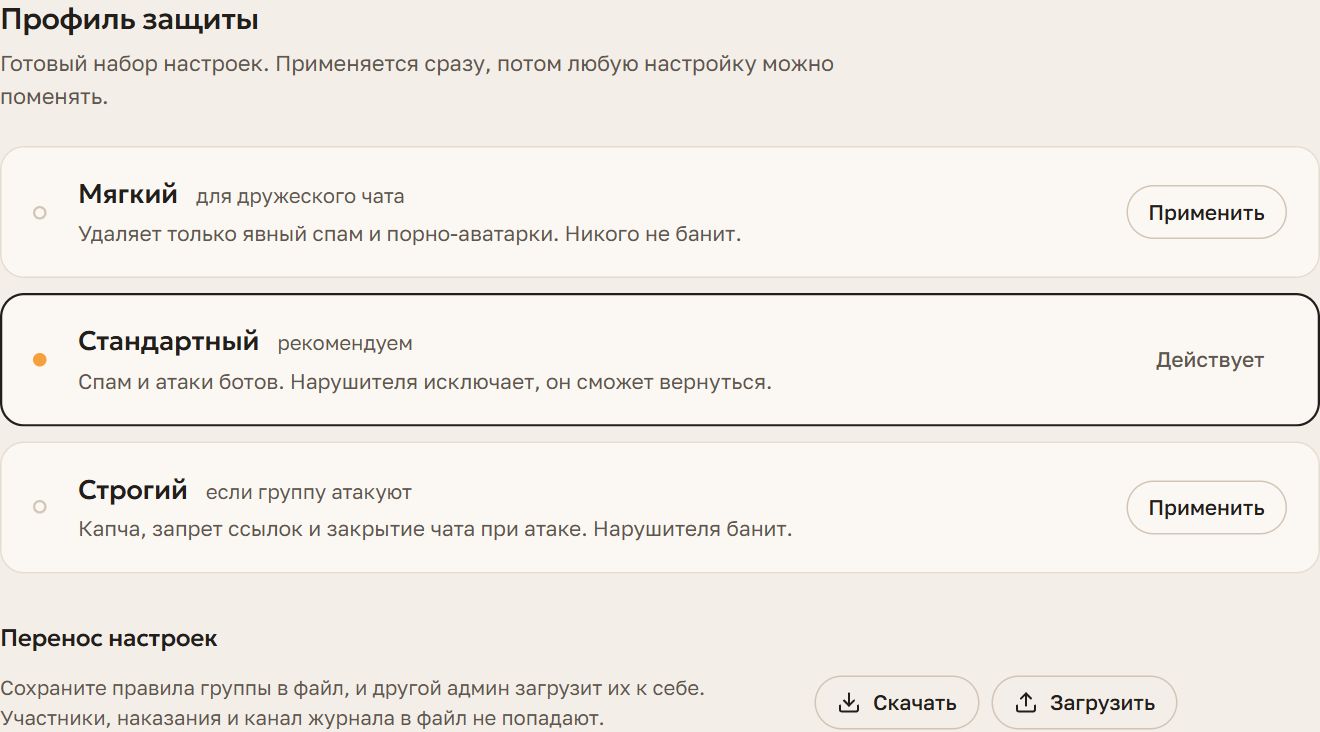The height and width of the screenshot is (732, 1320).
Task: Click the Скачать settings button
Action: pyautogui.click(x=897, y=703)
